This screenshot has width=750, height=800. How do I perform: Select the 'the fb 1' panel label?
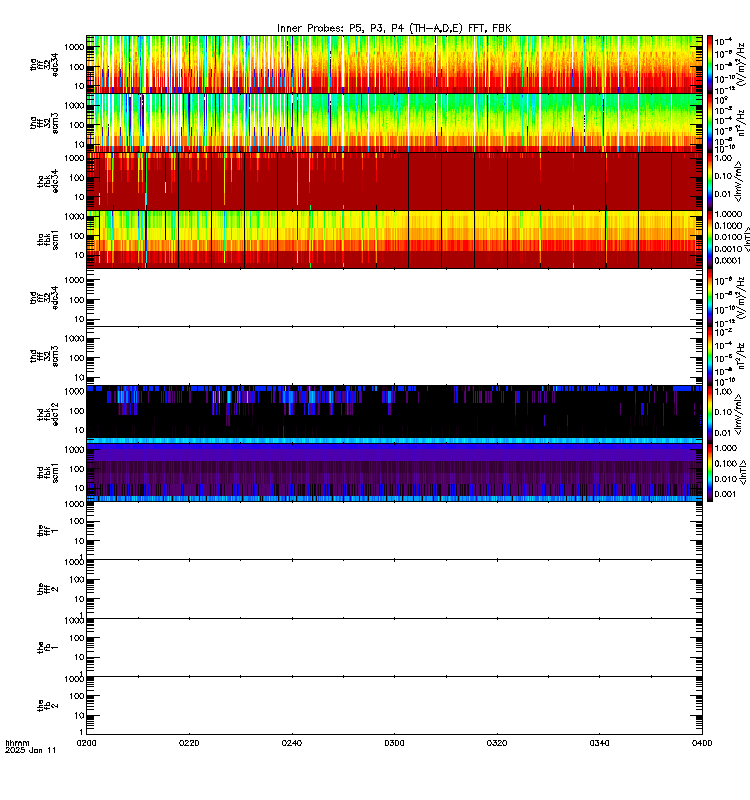point(48,647)
